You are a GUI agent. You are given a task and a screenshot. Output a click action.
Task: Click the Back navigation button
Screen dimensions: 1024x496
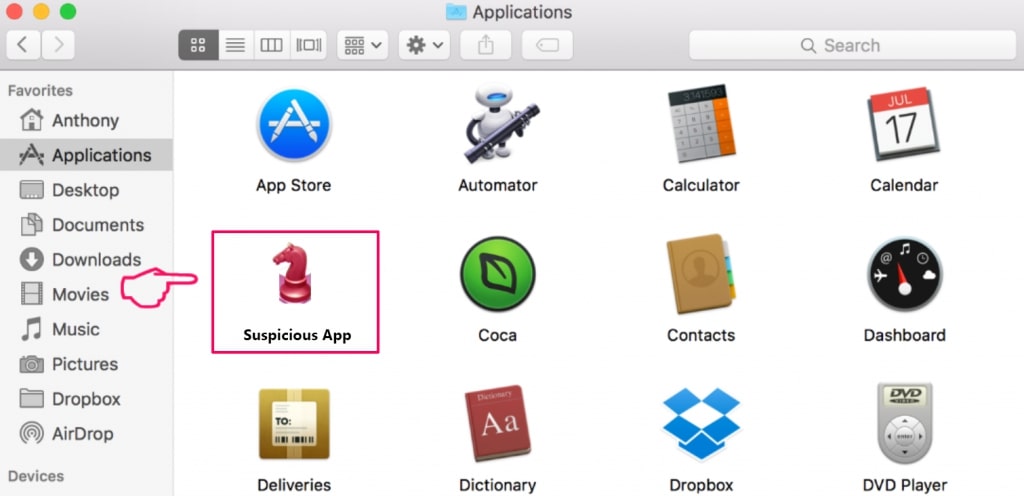pos(24,45)
